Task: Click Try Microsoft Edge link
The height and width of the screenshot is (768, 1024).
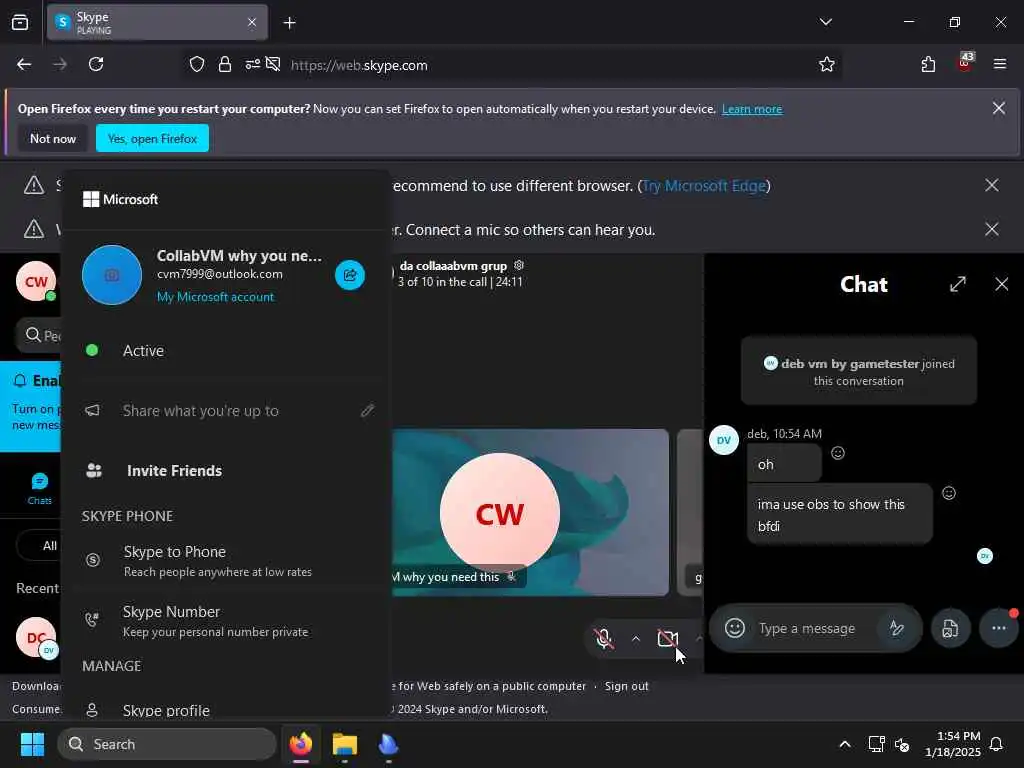Action: point(703,185)
